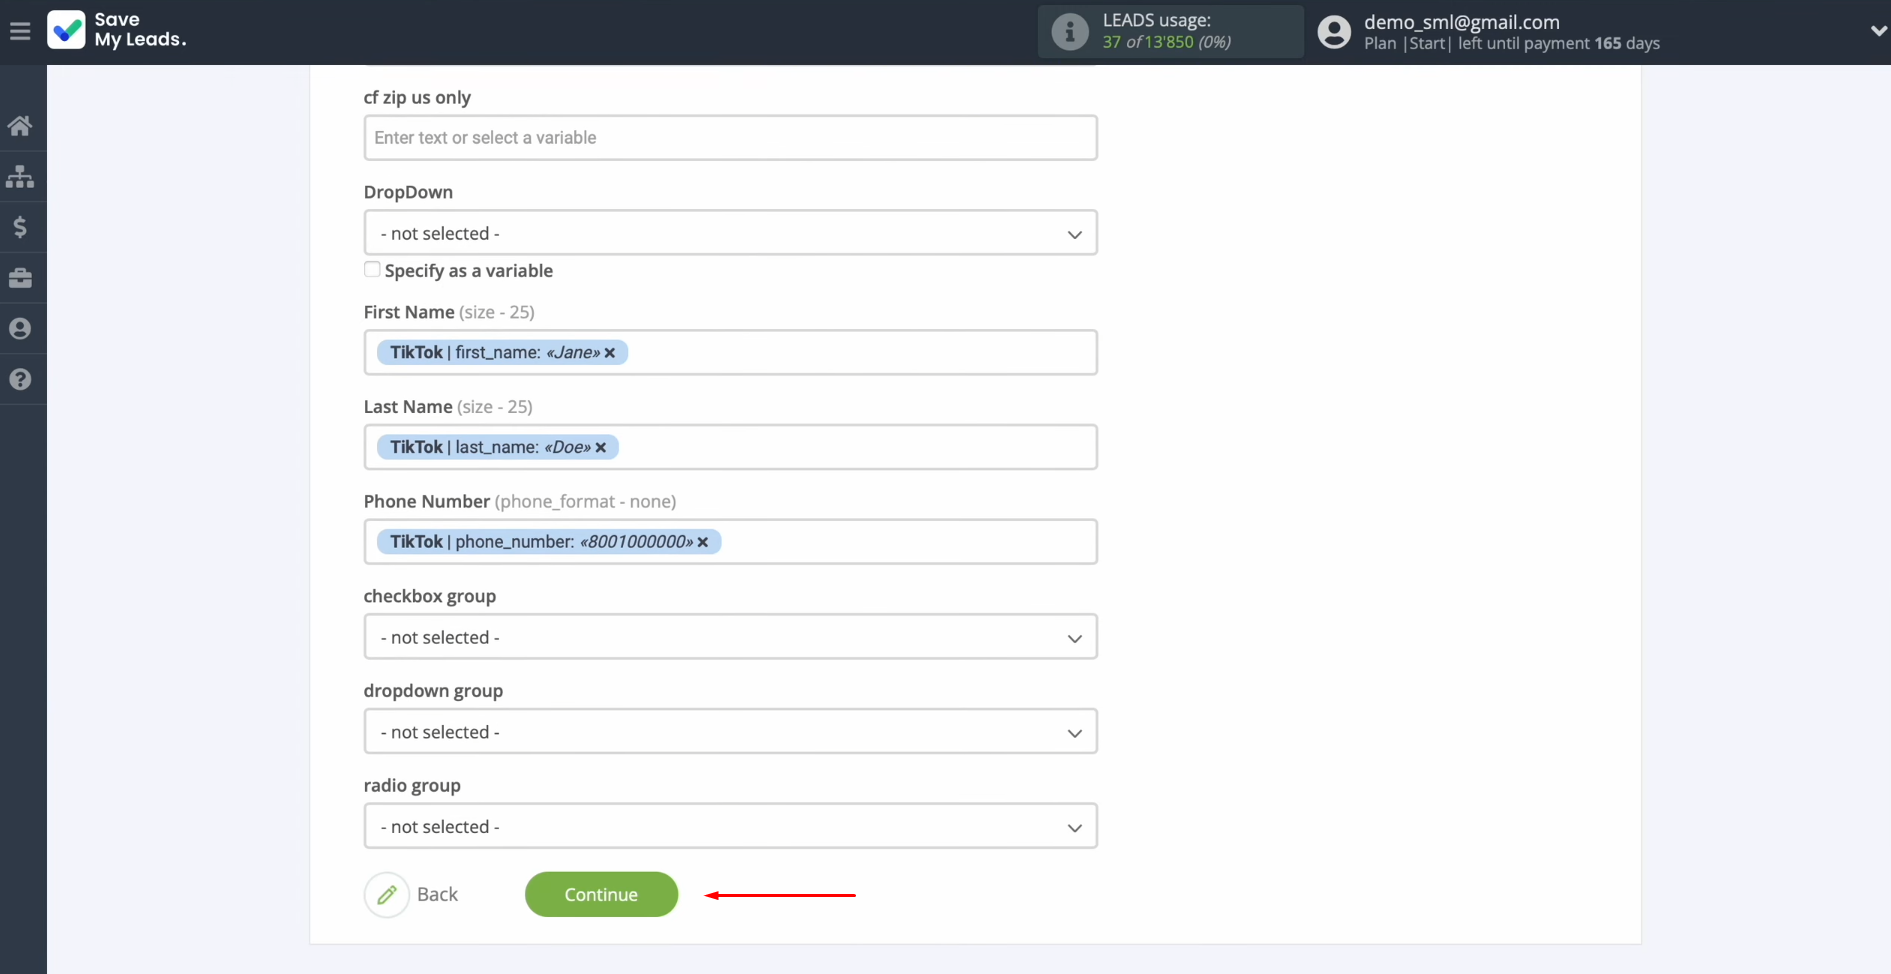The height and width of the screenshot is (974, 1891).
Task: Click inside the First Name field
Action: pyautogui.click(x=730, y=353)
